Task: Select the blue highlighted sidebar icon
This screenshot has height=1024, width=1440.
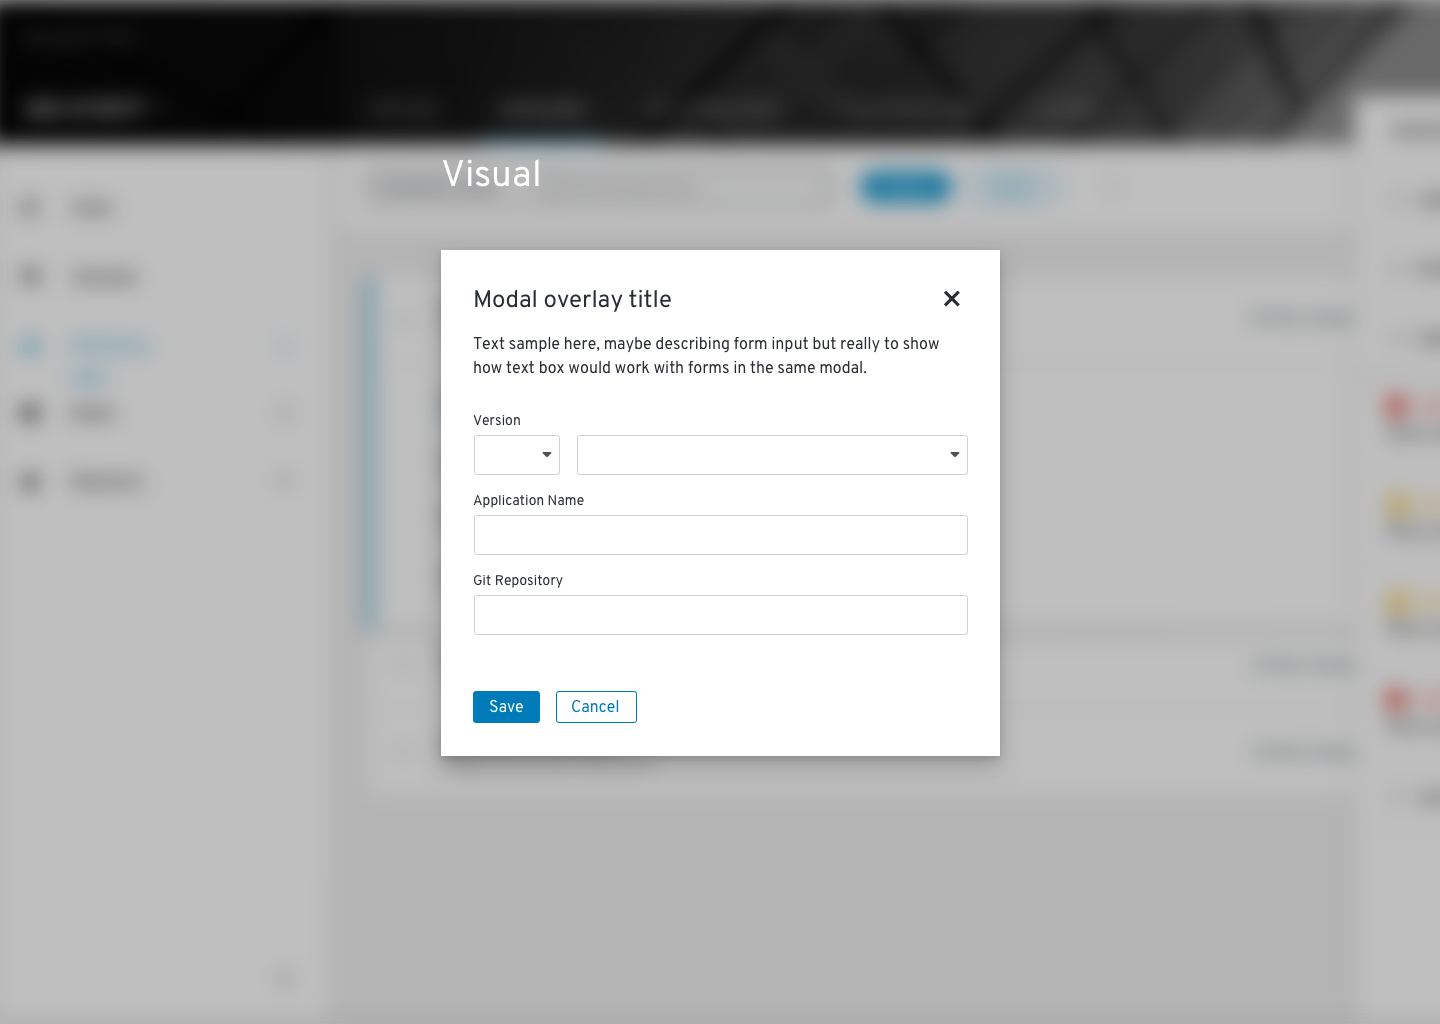Action: click(30, 346)
